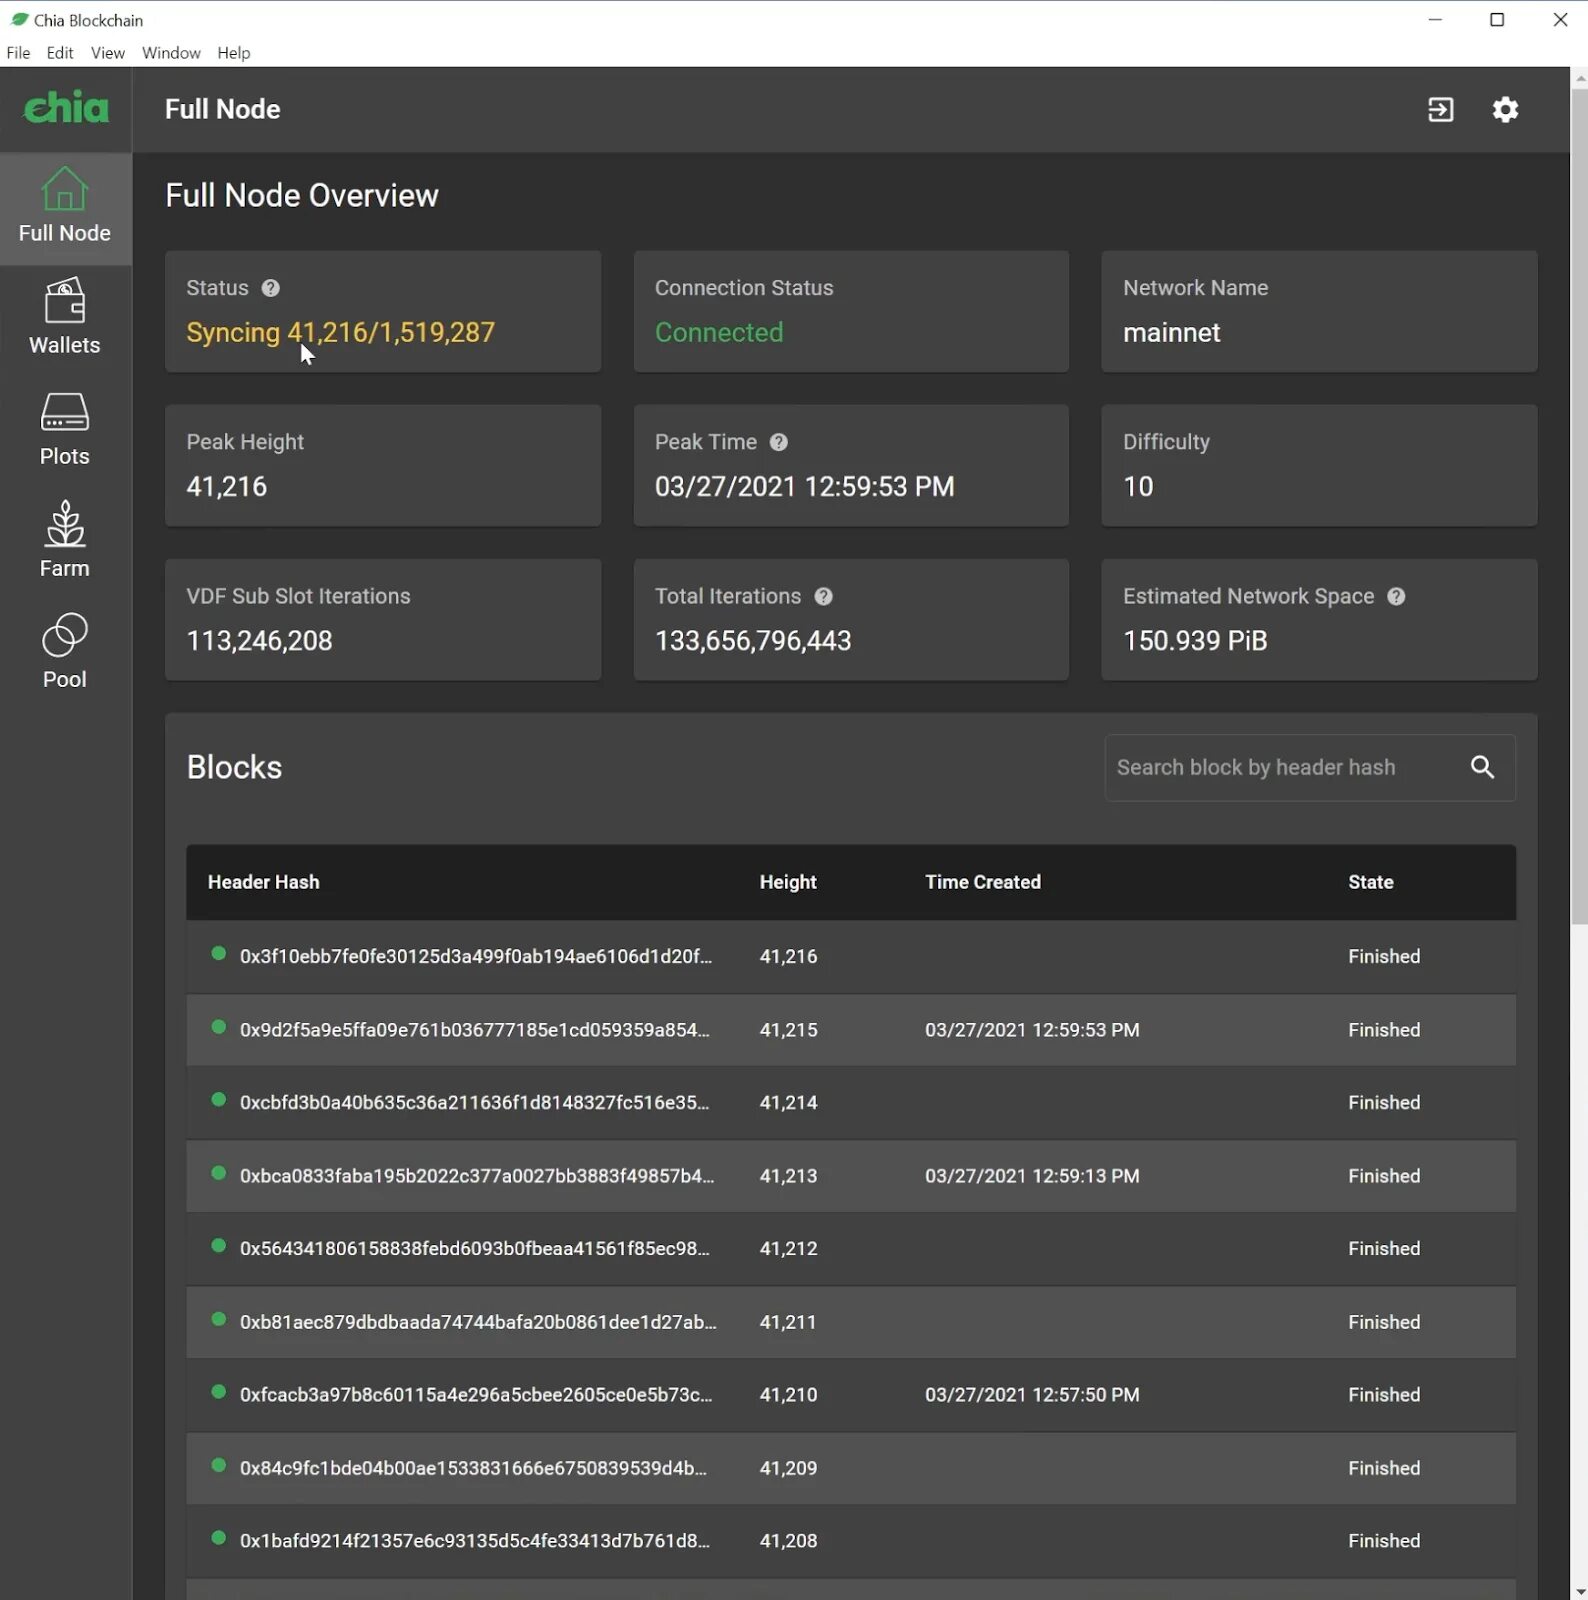Open block row with height 41,216

(x=851, y=956)
